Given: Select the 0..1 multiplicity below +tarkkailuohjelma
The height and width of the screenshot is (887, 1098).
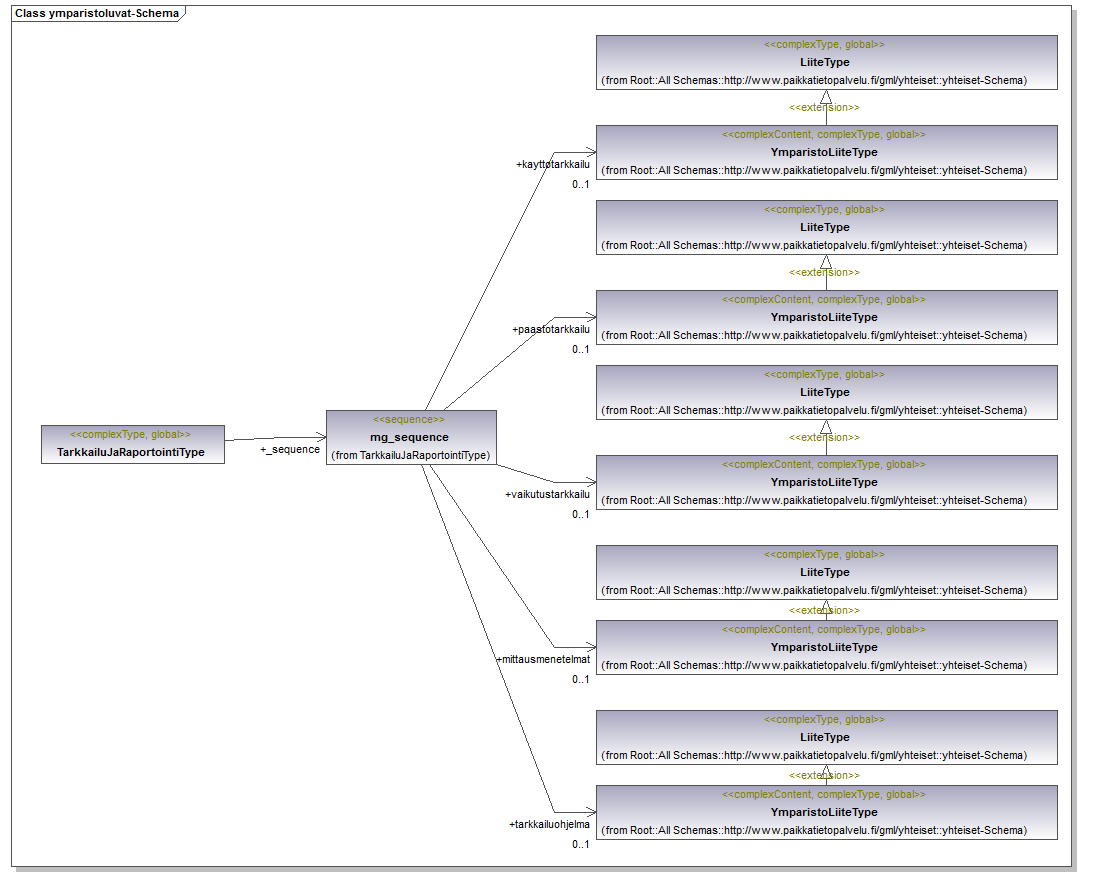Looking at the screenshot, I should pos(581,844).
